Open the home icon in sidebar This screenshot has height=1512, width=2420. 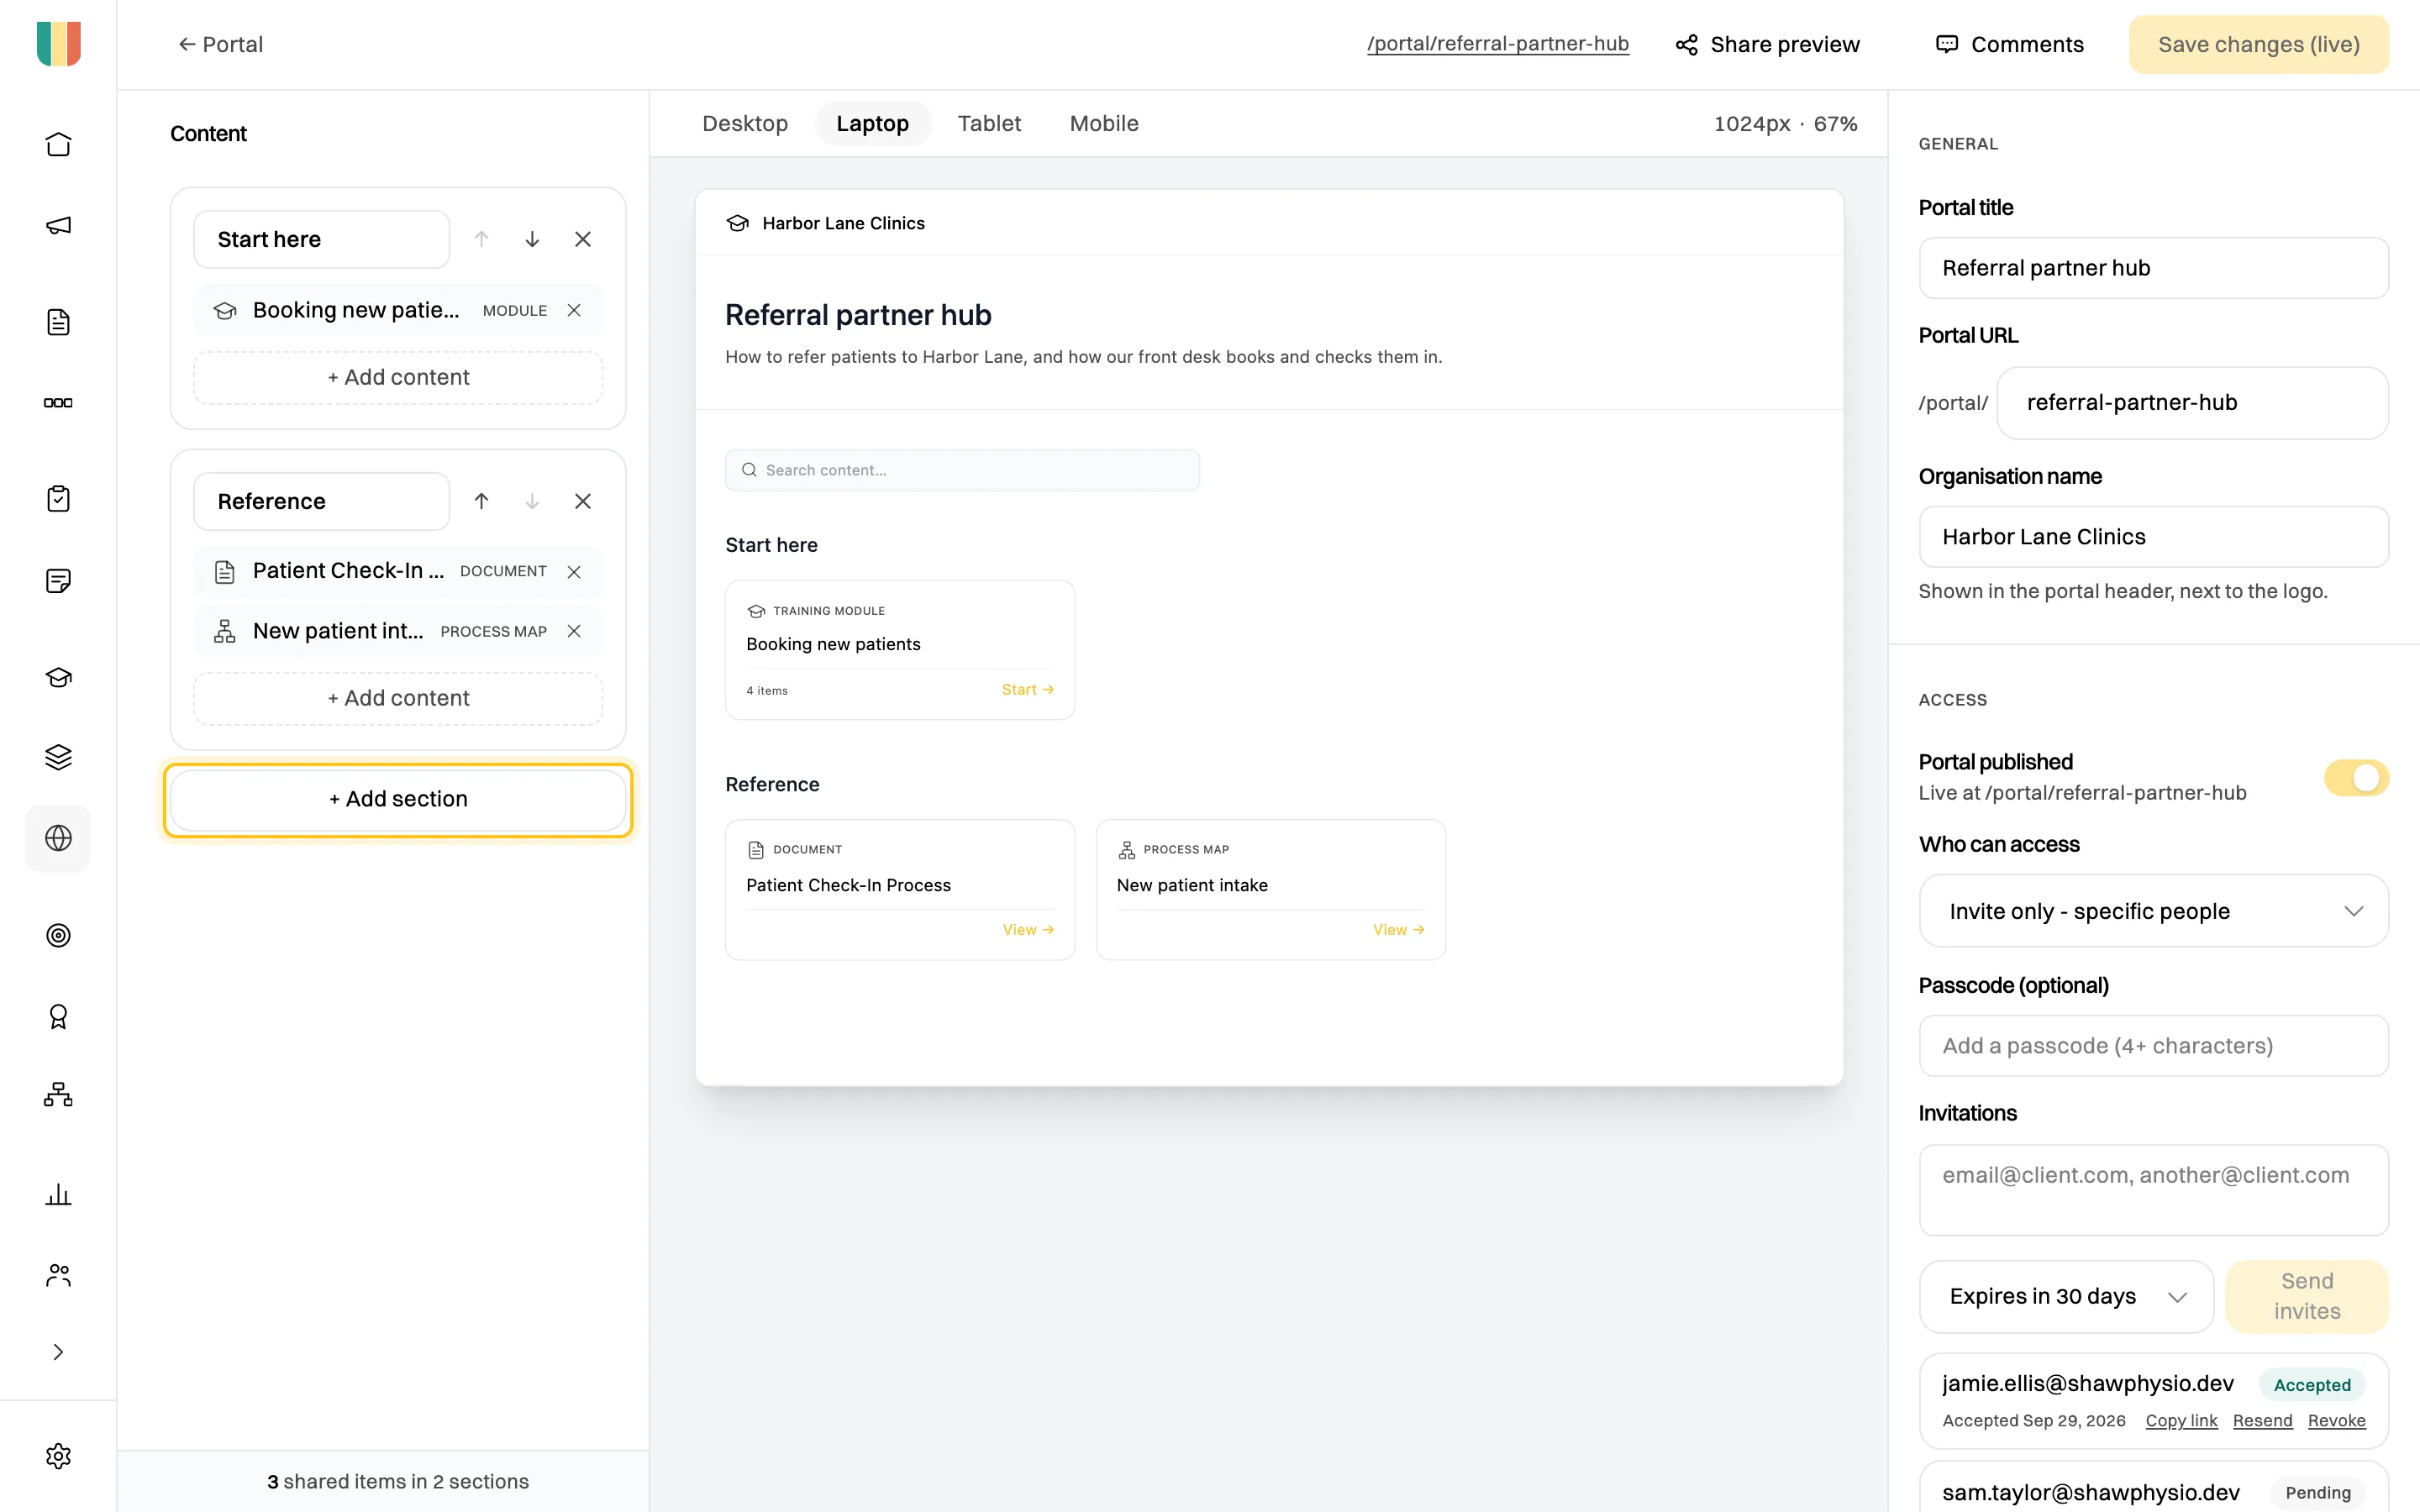pos(58,144)
